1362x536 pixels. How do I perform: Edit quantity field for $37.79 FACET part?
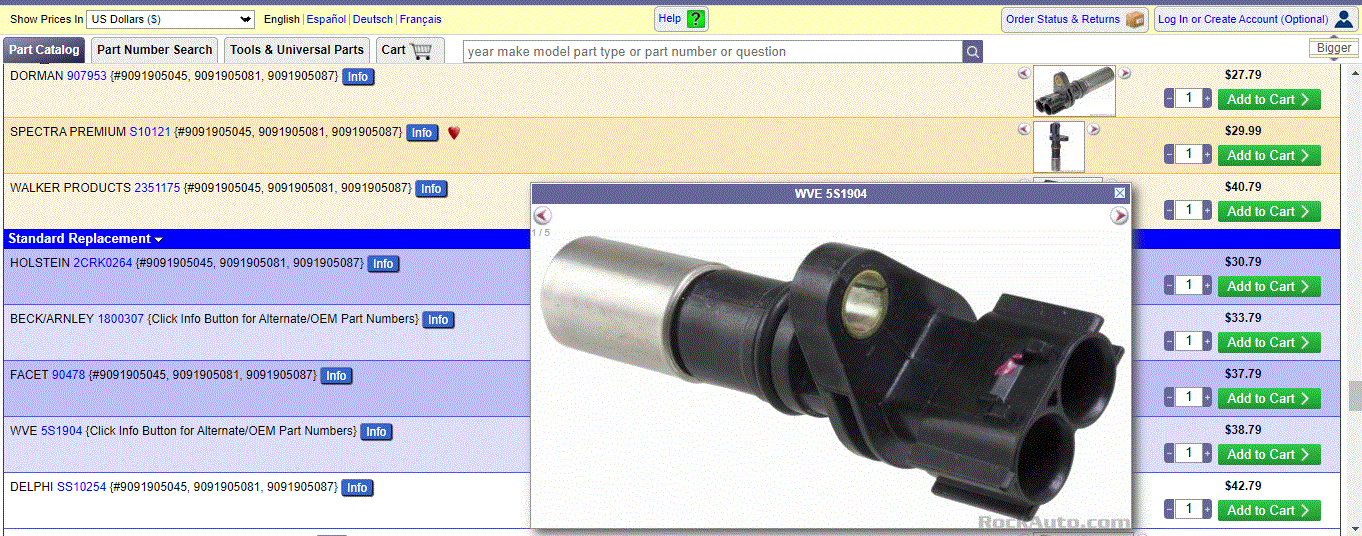[x=1188, y=397]
